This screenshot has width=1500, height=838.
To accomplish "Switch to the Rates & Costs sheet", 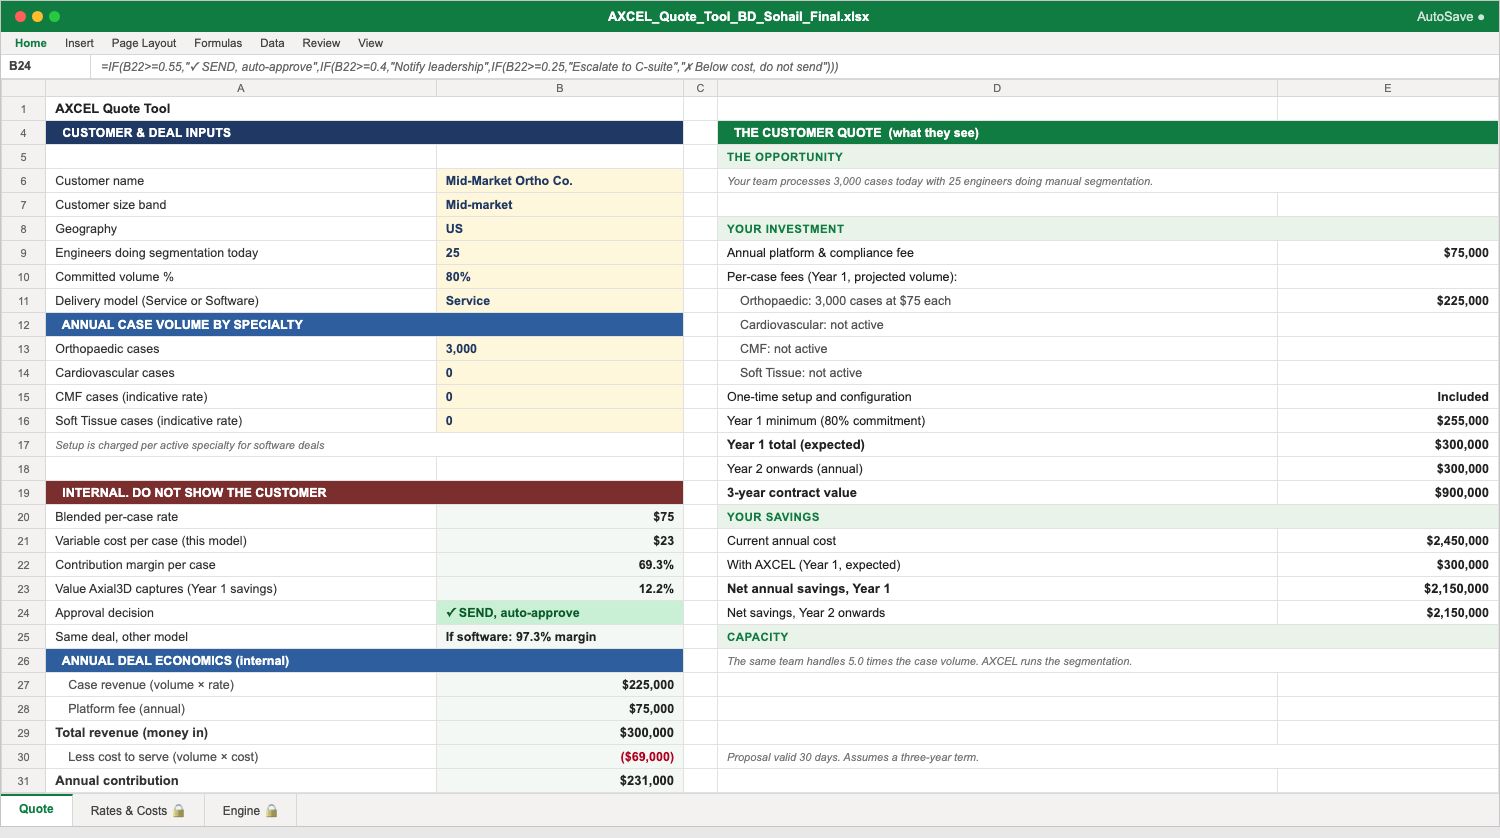I will click(138, 810).
